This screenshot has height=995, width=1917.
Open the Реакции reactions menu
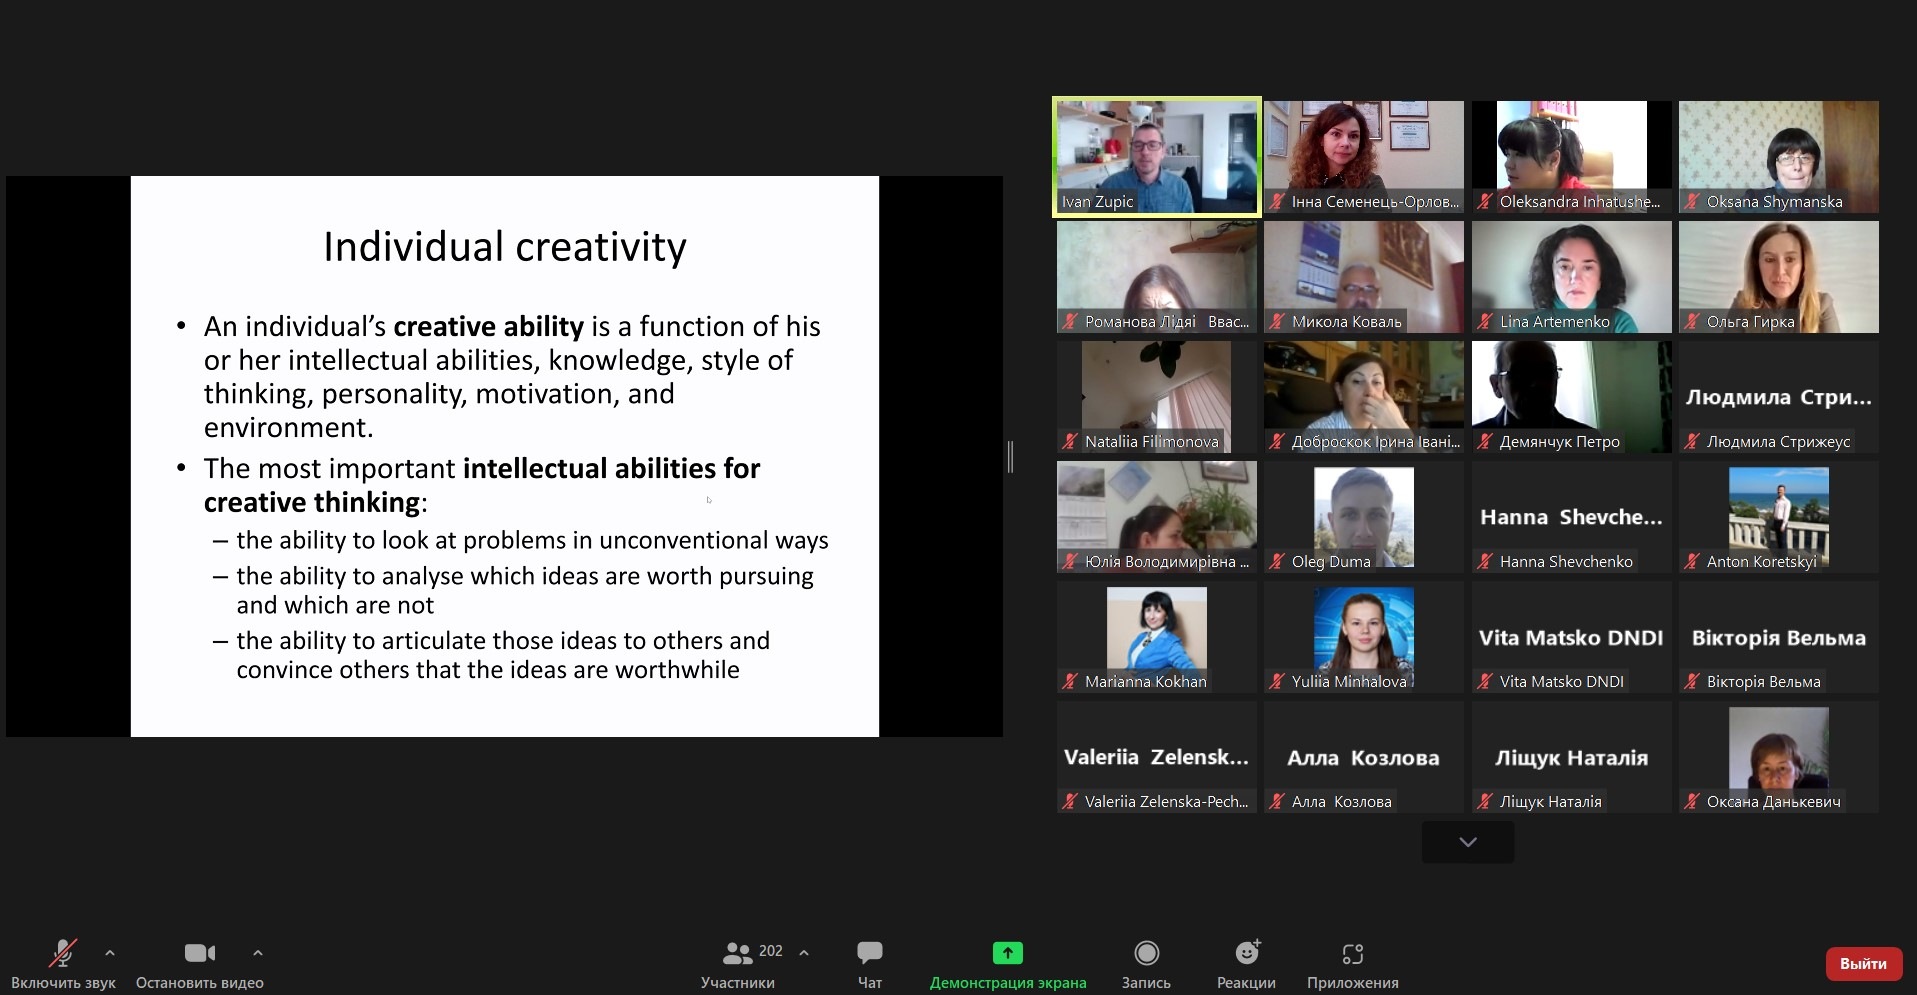tap(1246, 953)
